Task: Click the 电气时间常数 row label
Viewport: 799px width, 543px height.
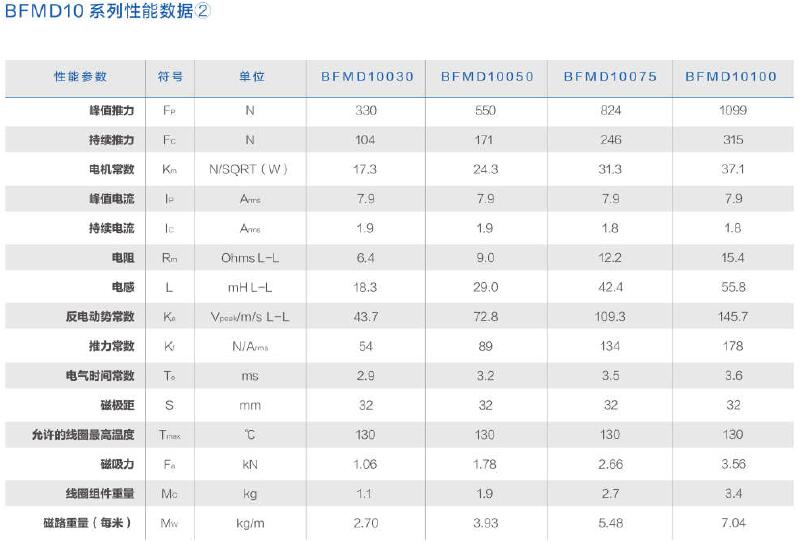Action: point(100,376)
